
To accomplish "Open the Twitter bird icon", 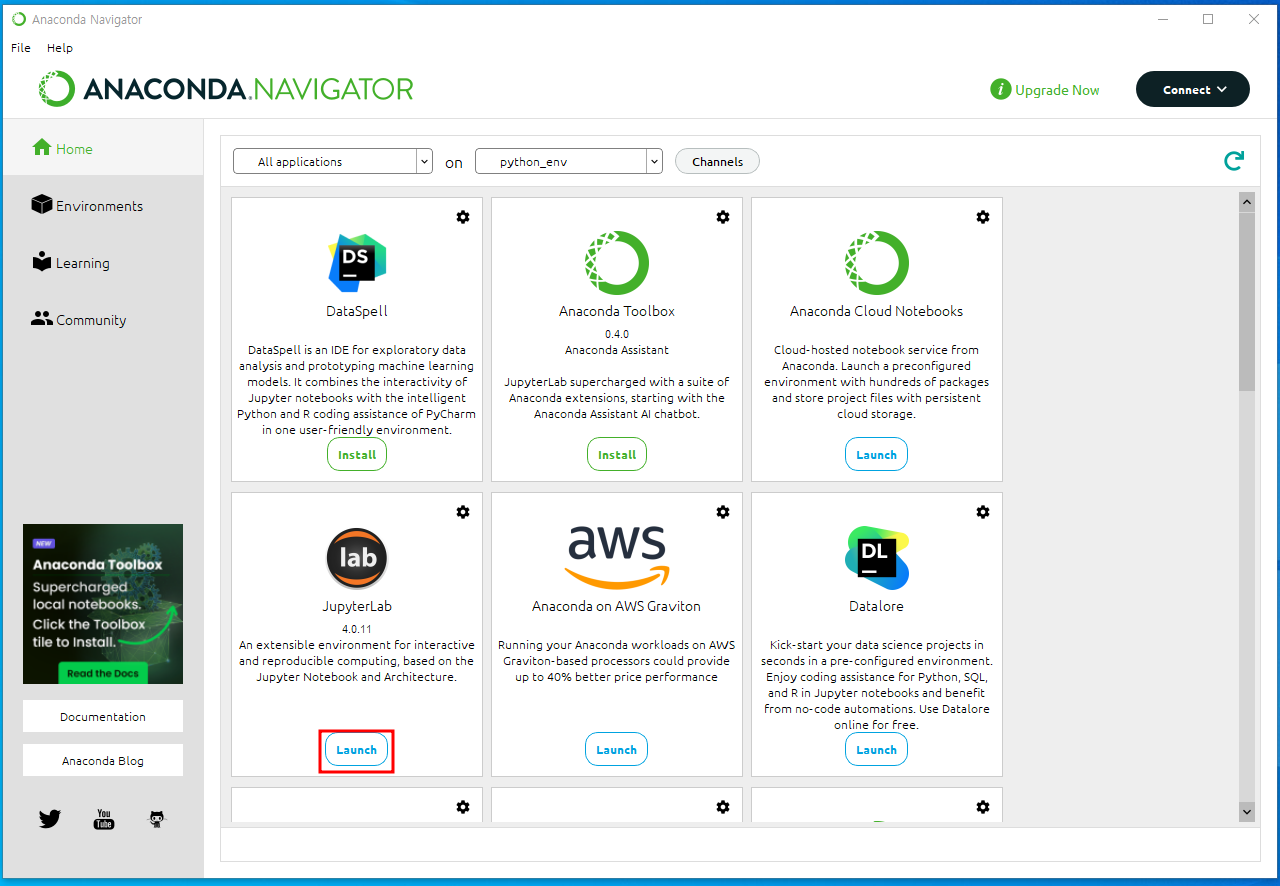I will (x=50, y=819).
